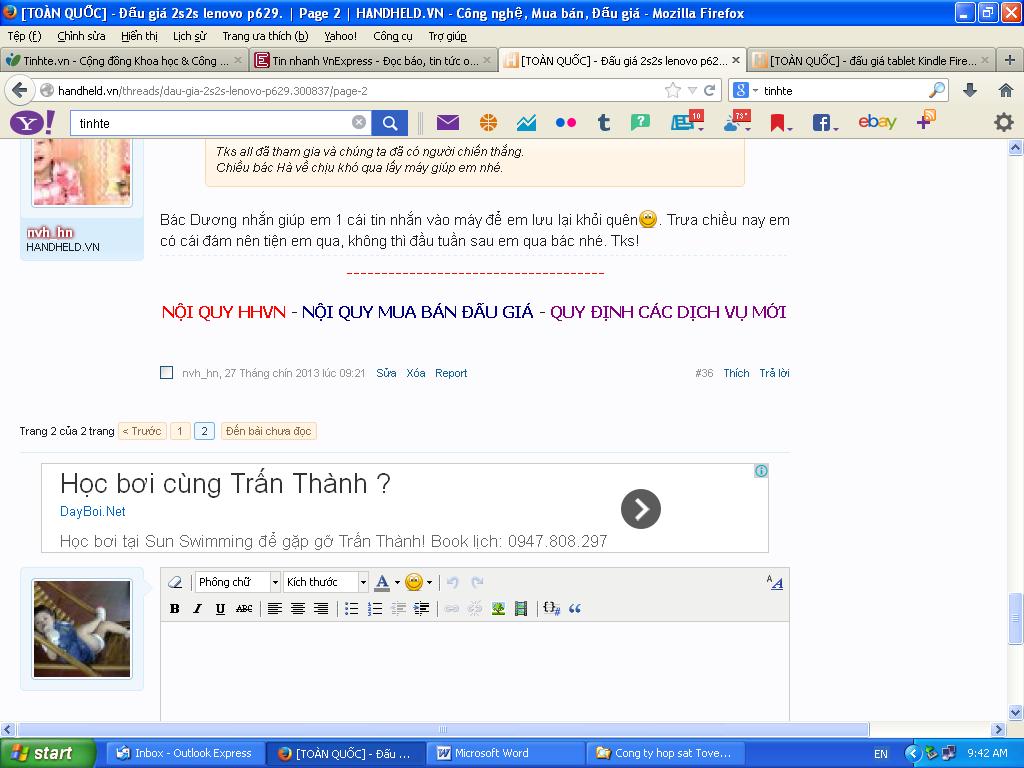Open the eBay shortcut in the toolbar

pyautogui.click(x=877, y=123)
